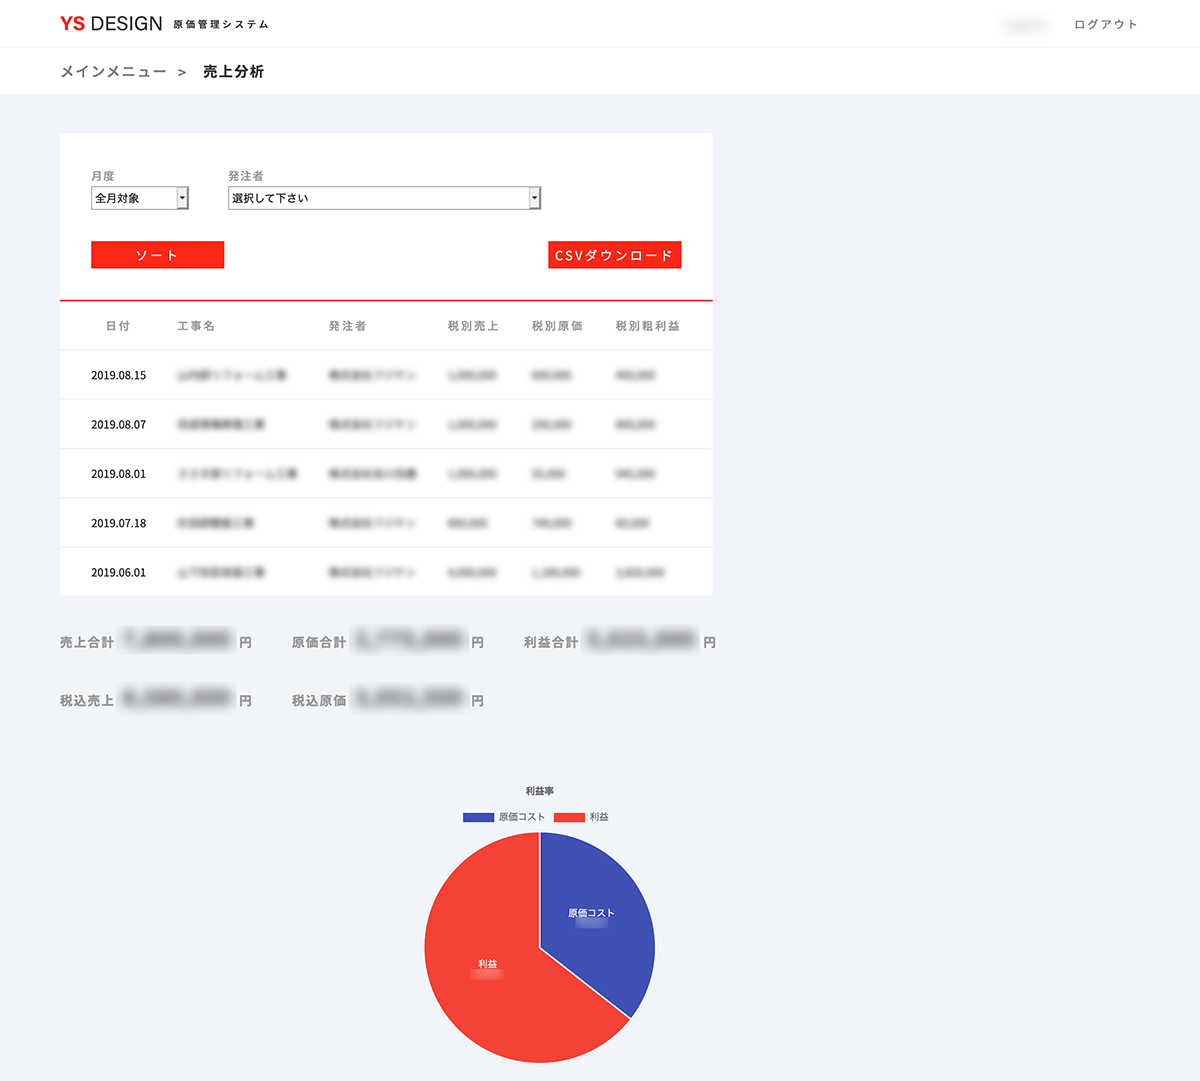
Task: Toggle the blue 原価コスト legend swatch
Action: pyautogui.click(x=479, y=817)
